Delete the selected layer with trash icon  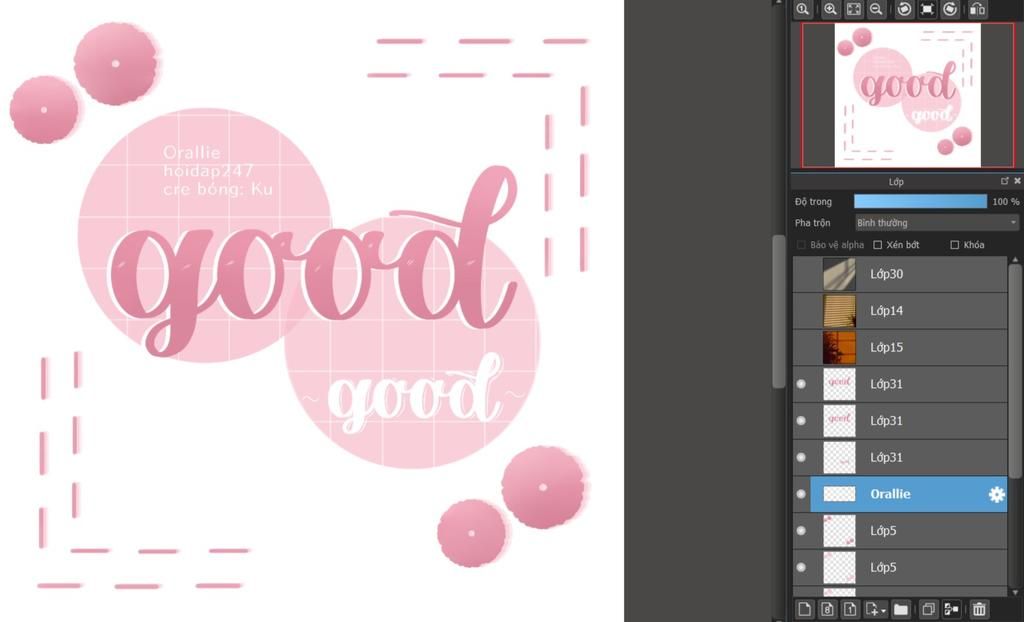978,610
